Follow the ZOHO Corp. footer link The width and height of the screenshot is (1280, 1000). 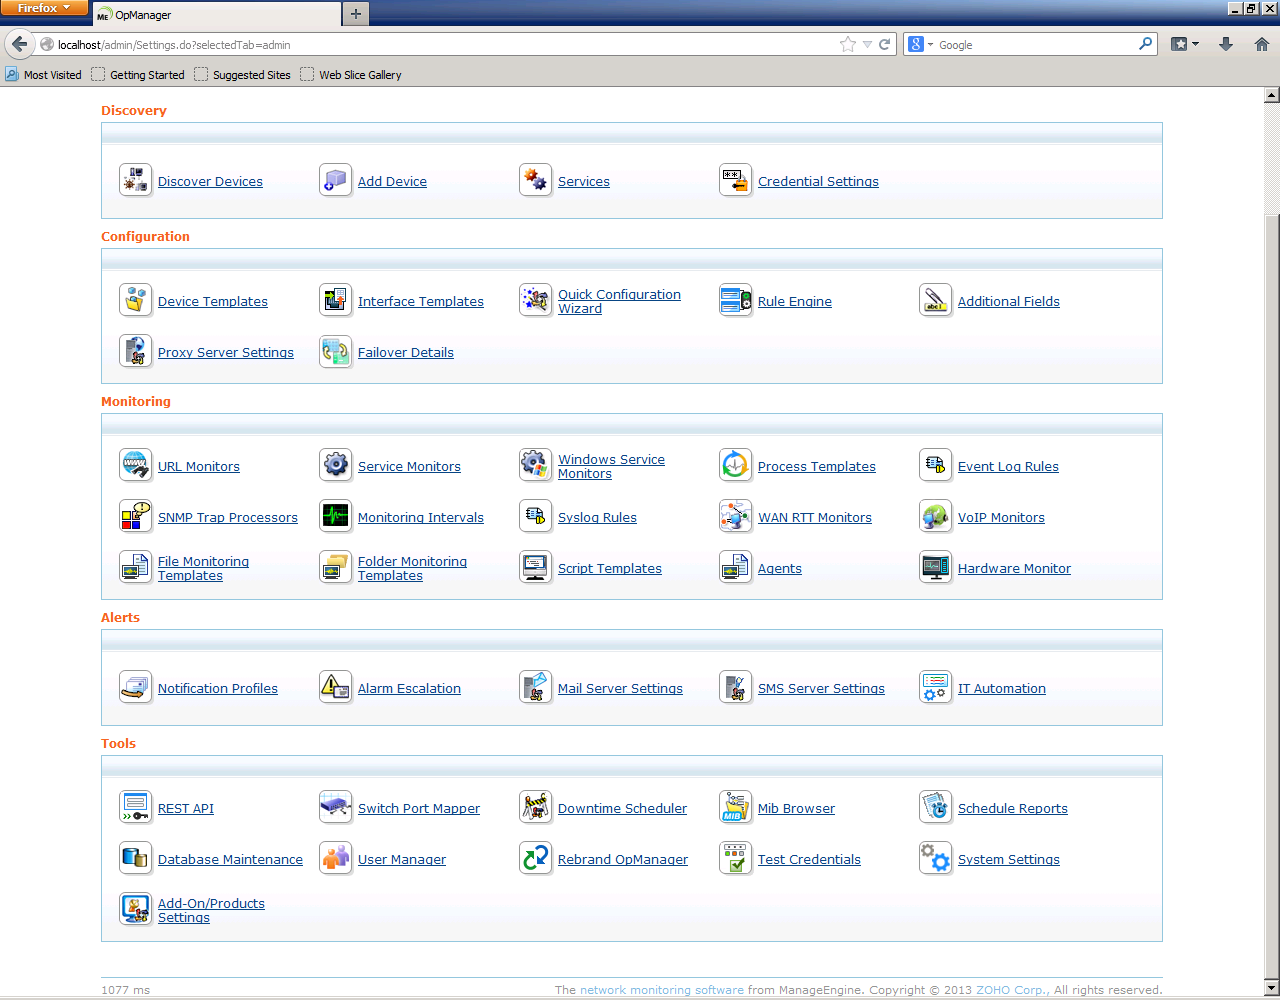(1013, 990)
